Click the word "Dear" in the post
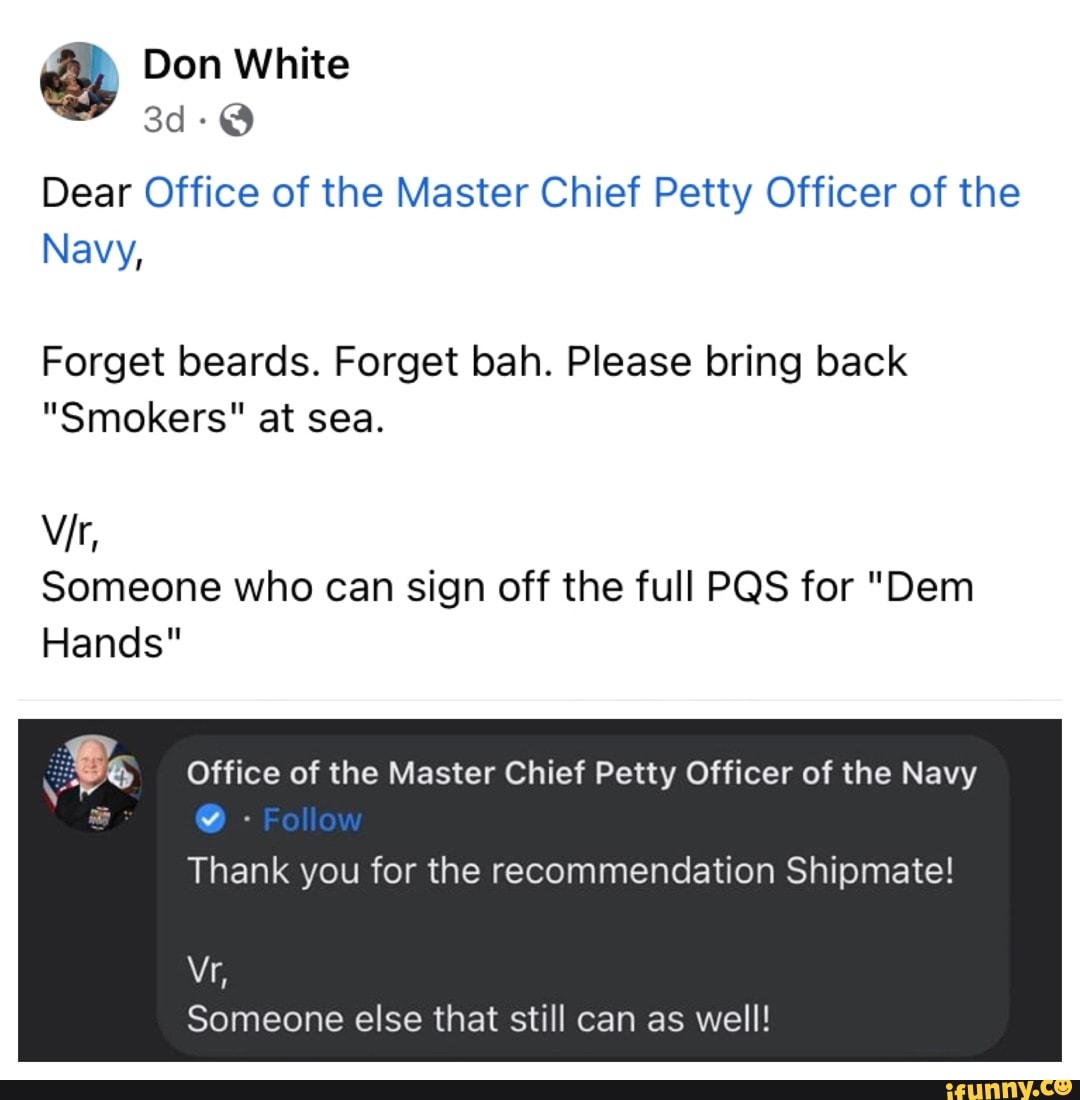 pos(87,192)
